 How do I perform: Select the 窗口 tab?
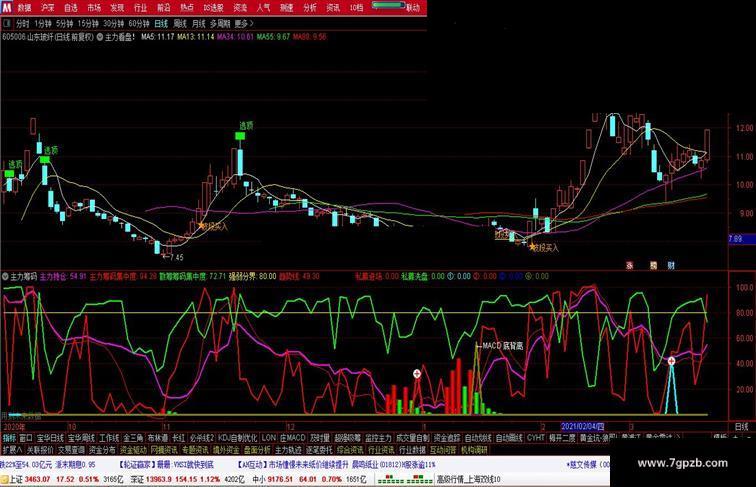(26, 438)
